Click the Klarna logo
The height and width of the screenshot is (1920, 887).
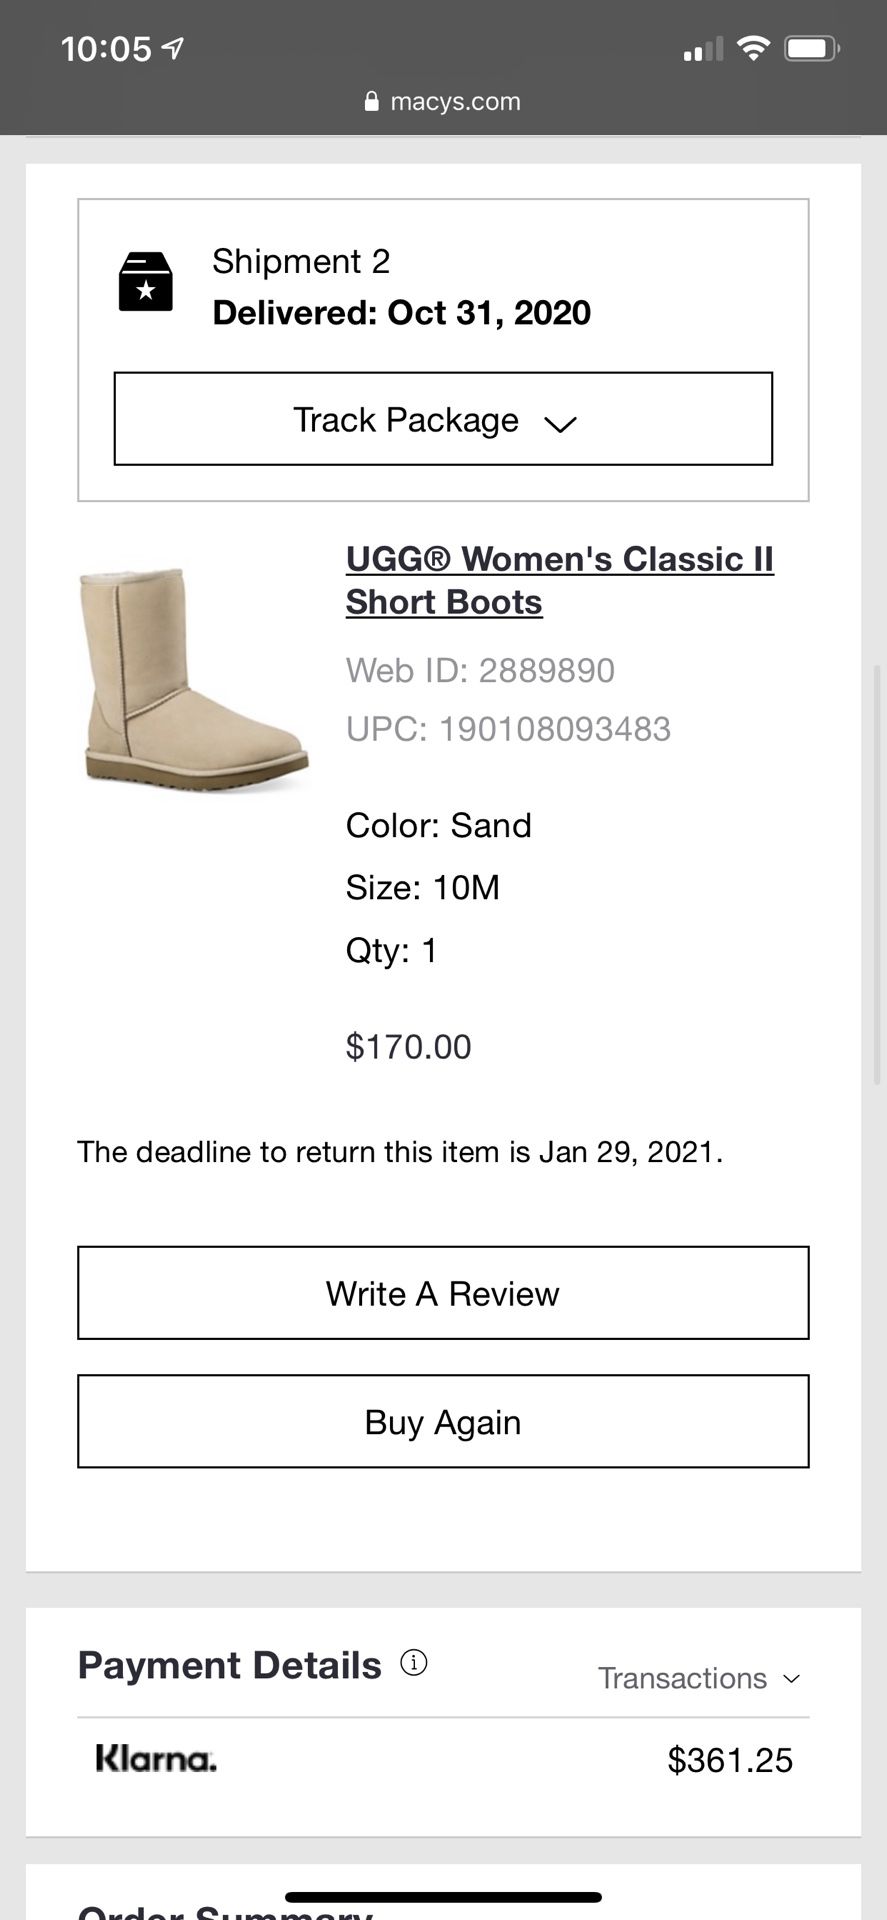(156, 1759)
